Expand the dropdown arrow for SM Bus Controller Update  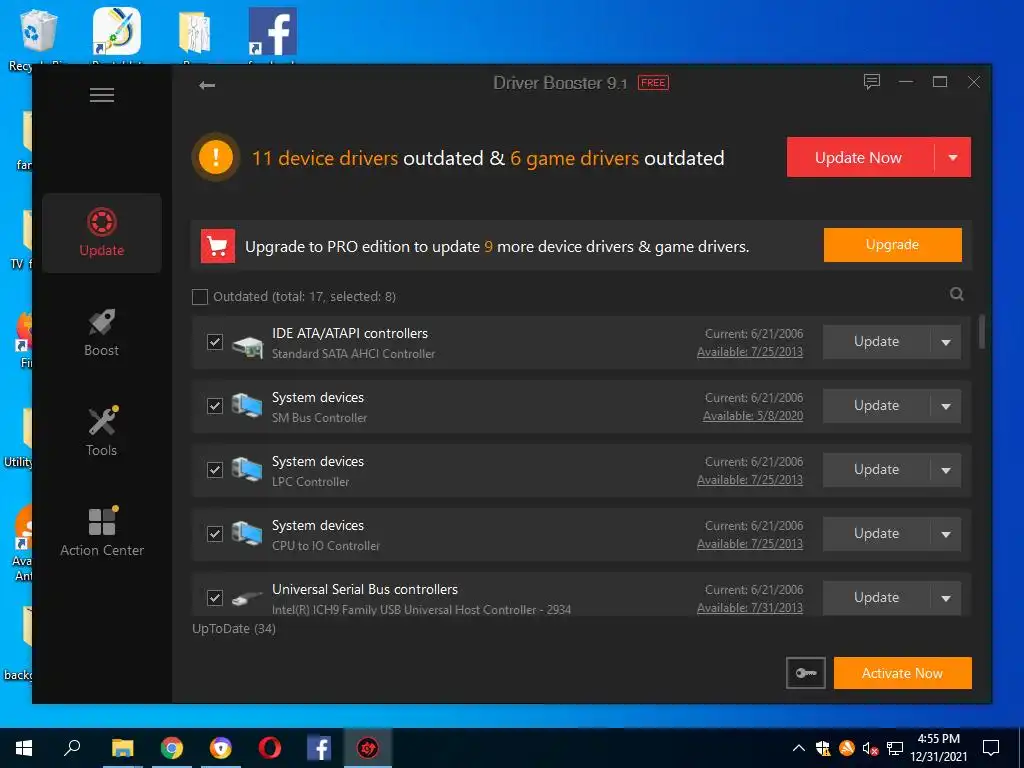[946, 406]
